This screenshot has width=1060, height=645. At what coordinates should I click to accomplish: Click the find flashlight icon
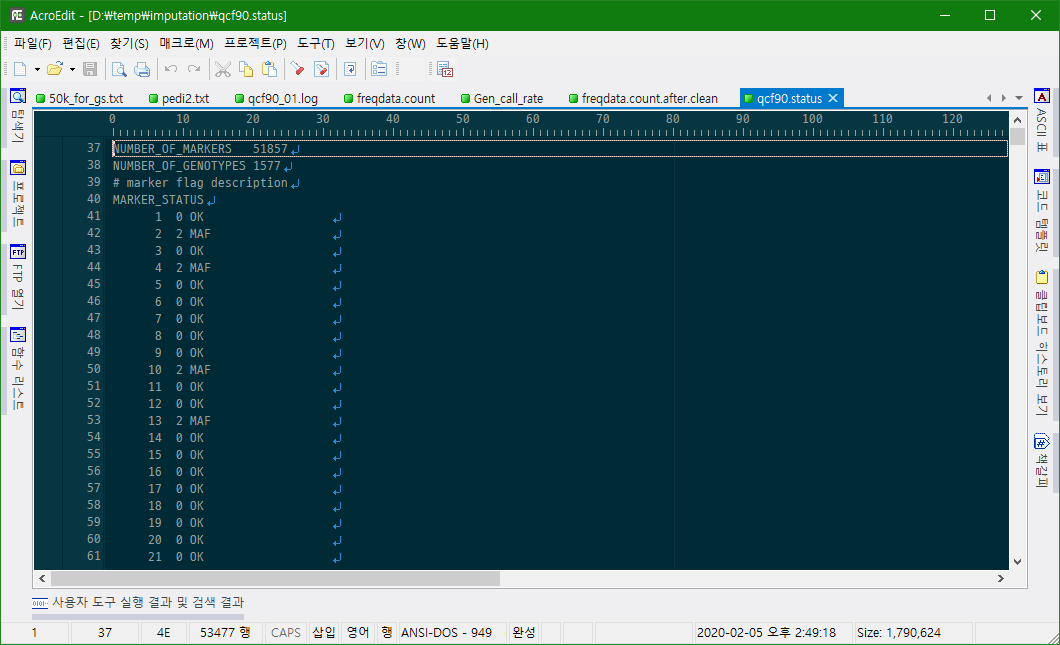[297, 69]
